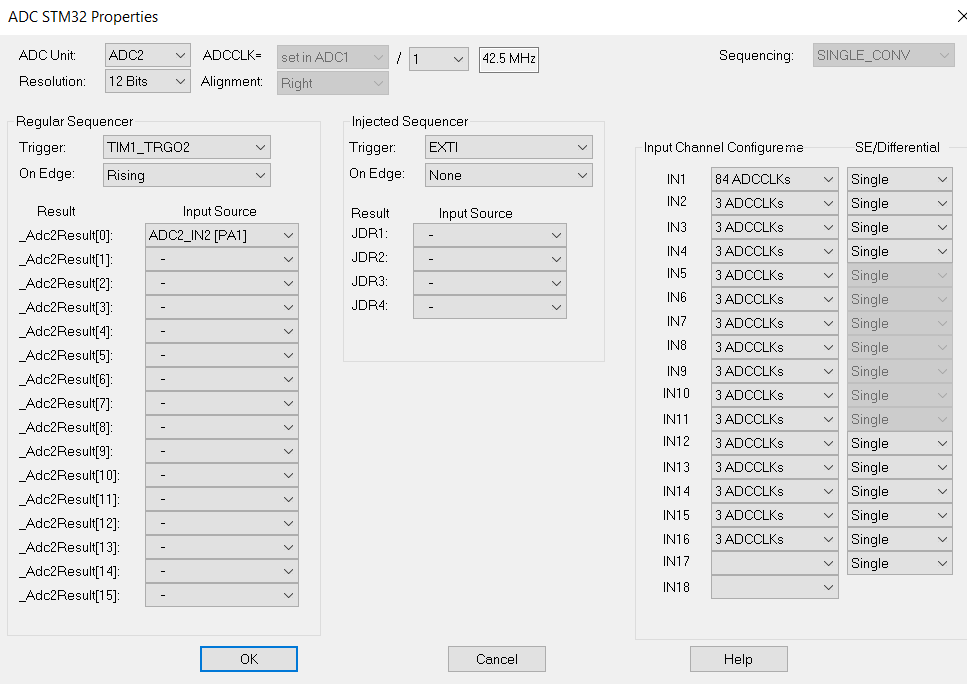The width and height of the screenshot is (967, 684).
Task: Open _Adc2Result[0] input source dropdown
Action: click(x=222, y=235)
